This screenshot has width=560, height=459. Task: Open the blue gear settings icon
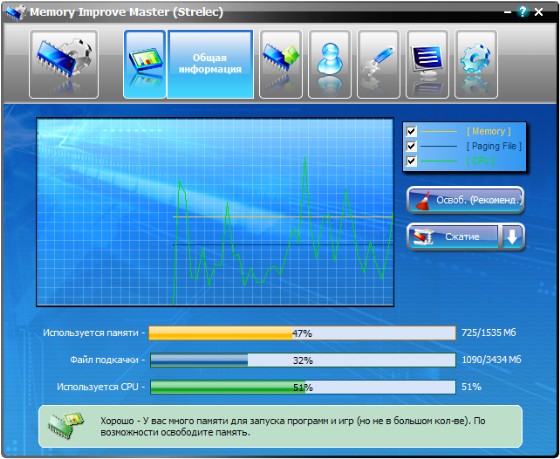(476, 64)
